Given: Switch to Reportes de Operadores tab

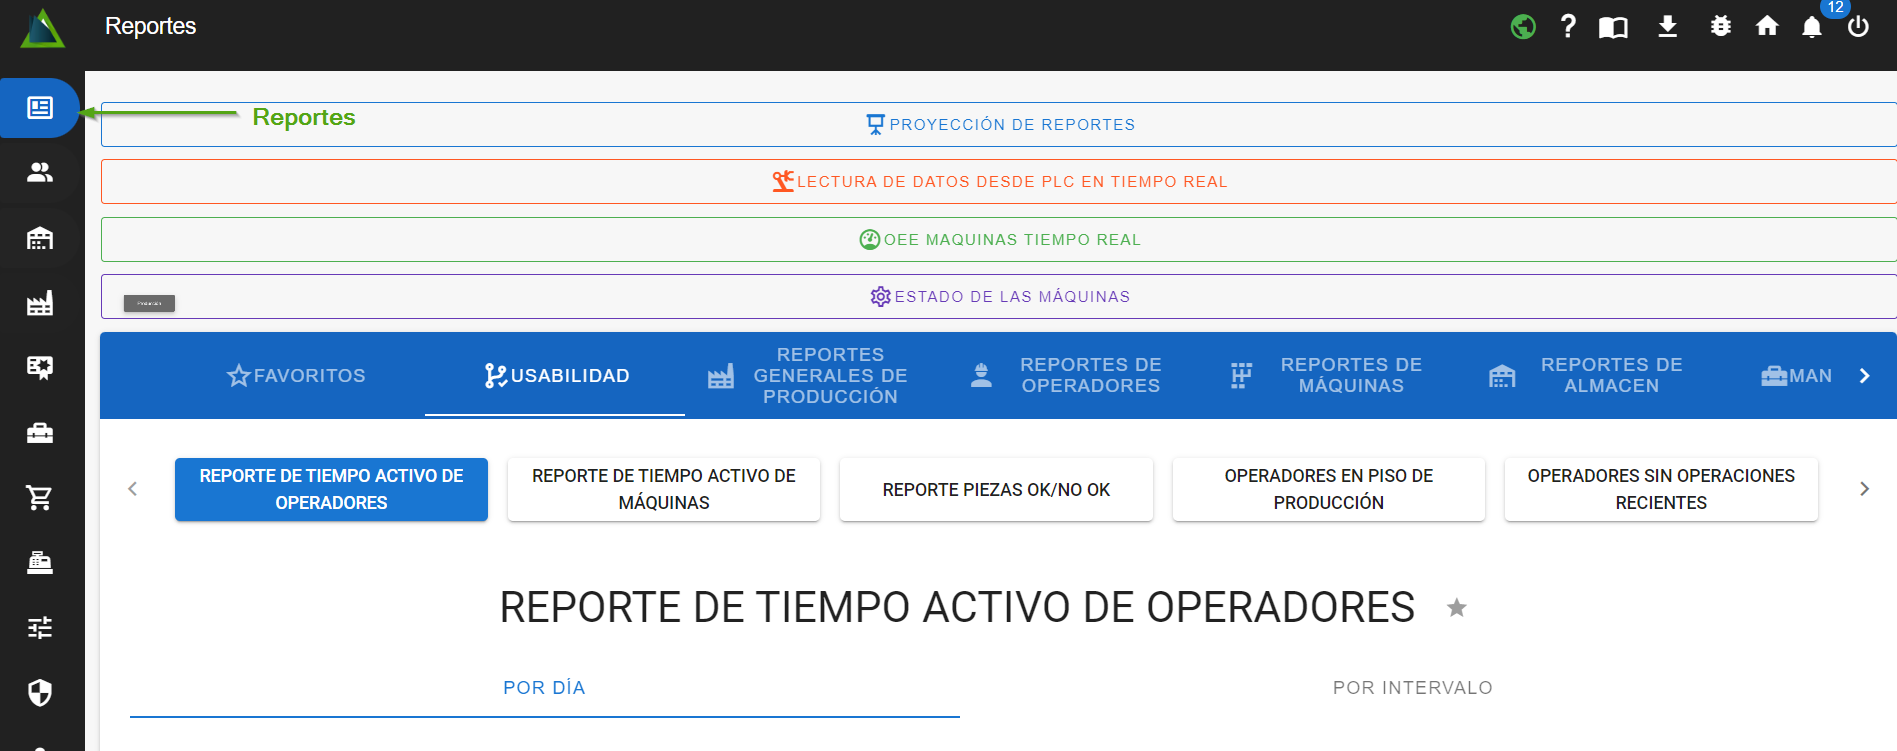Looking at the screenshot, I should [1066, 375].
